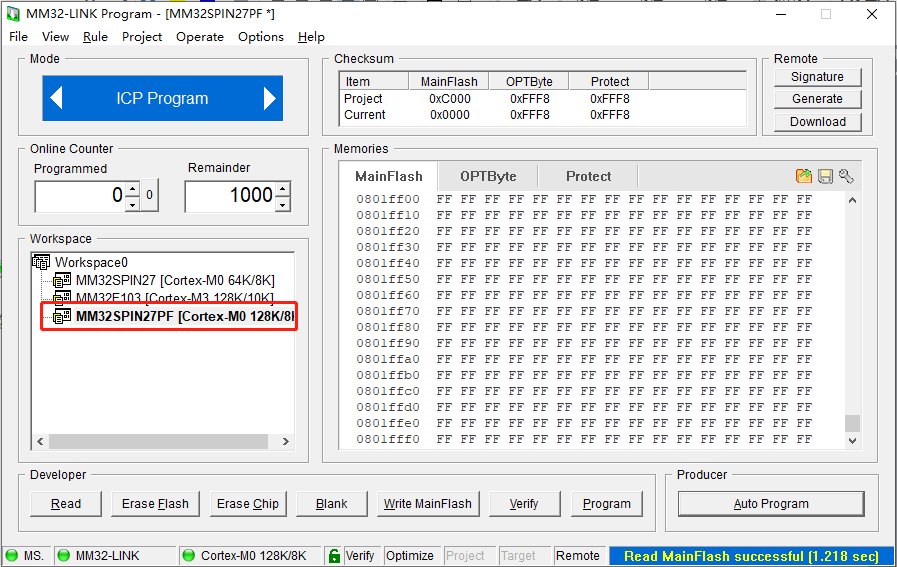Click the memory view scroll up arrow
Image resolution: width=897 pixels, height=567 pixels.
[852, 200]
